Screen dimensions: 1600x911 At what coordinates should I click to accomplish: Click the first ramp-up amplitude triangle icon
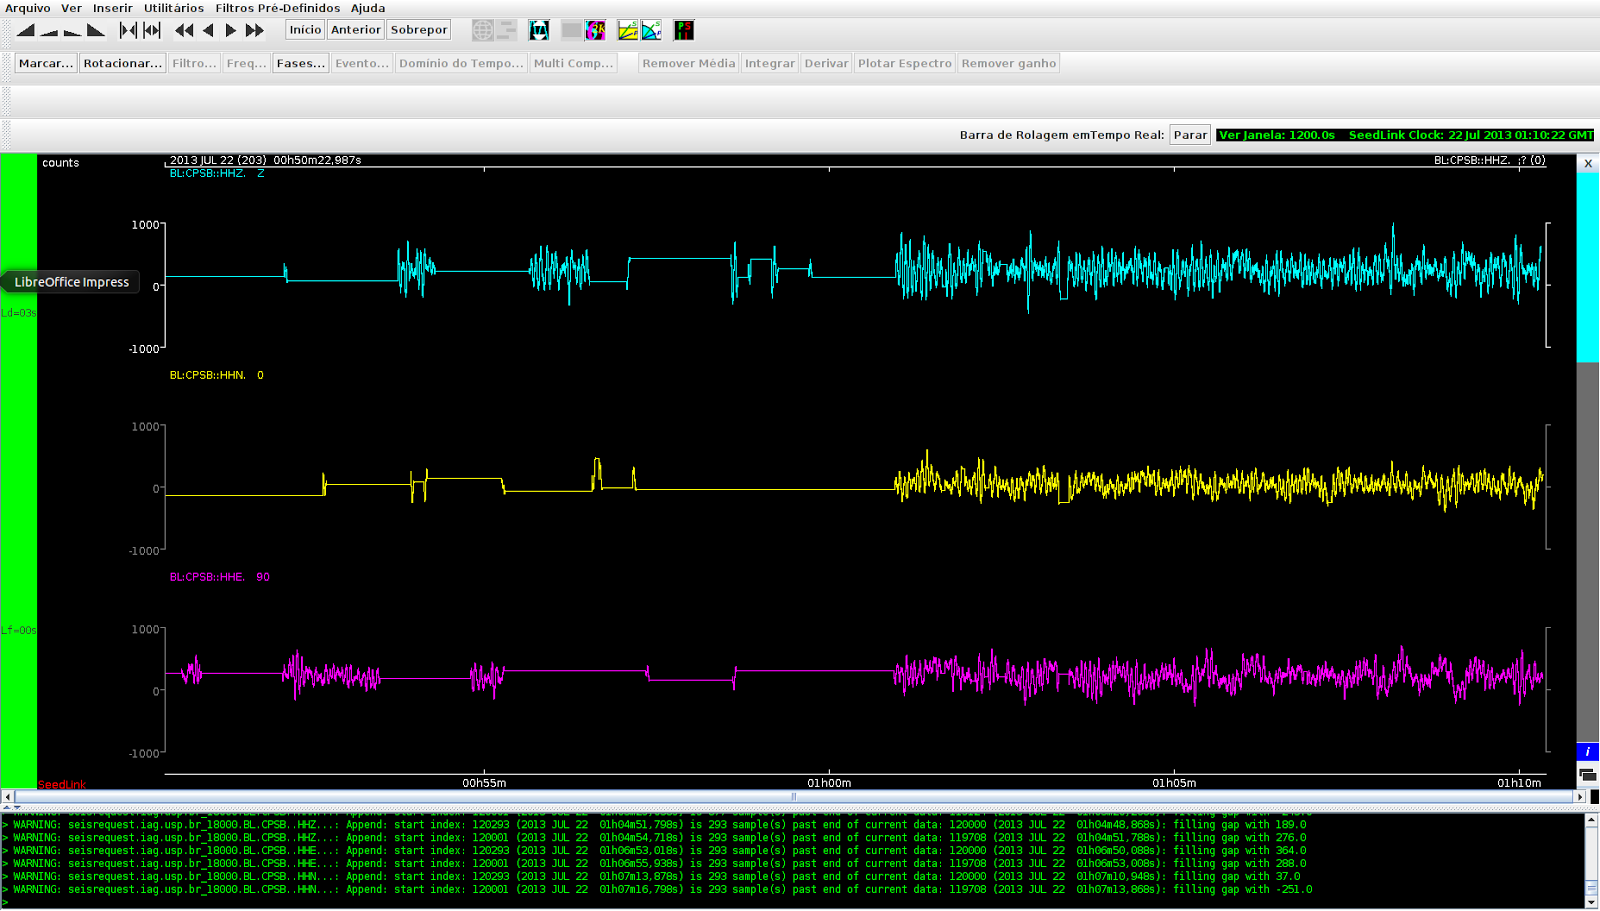click(26, 31)
